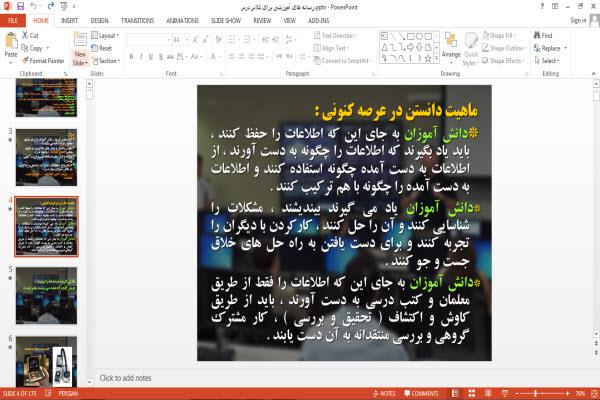Screen dimensions: 600x400
Task: Switch to the DESIGN tab
Action: (99, 21)
